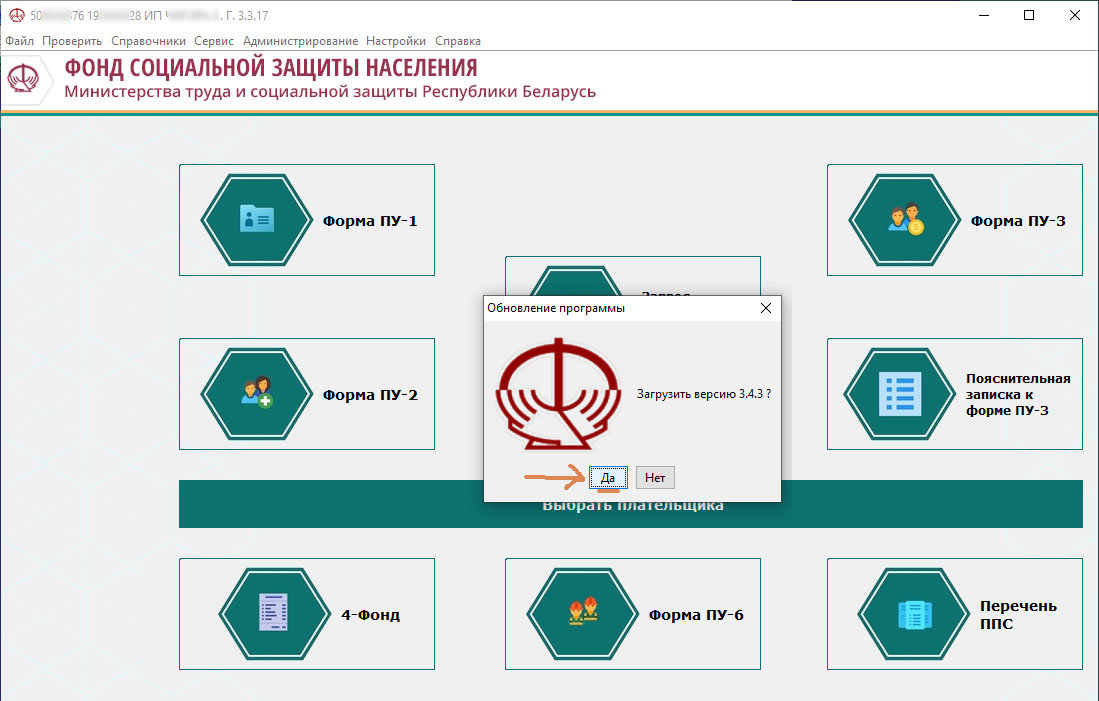Click the fund logo in the header banner

coord(23,78)
